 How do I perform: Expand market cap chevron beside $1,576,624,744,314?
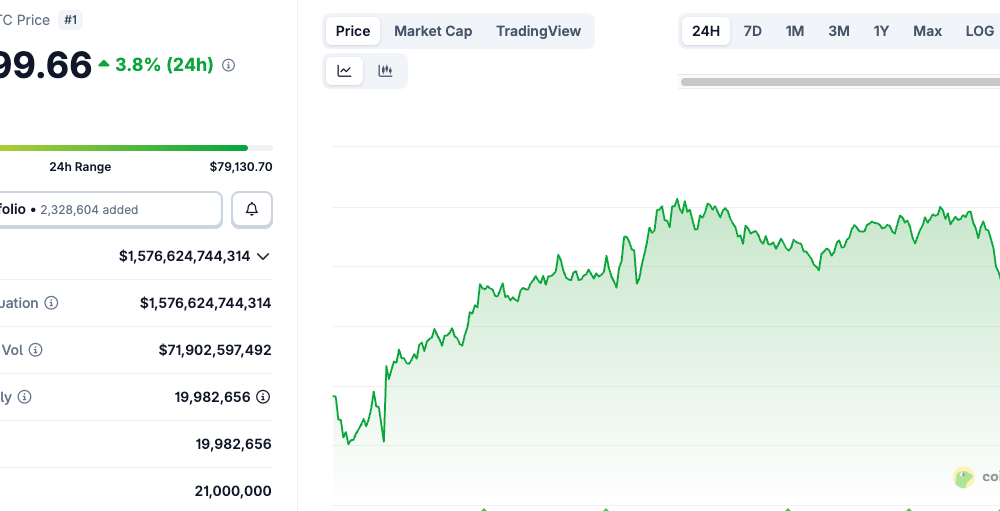coord(263,256)
